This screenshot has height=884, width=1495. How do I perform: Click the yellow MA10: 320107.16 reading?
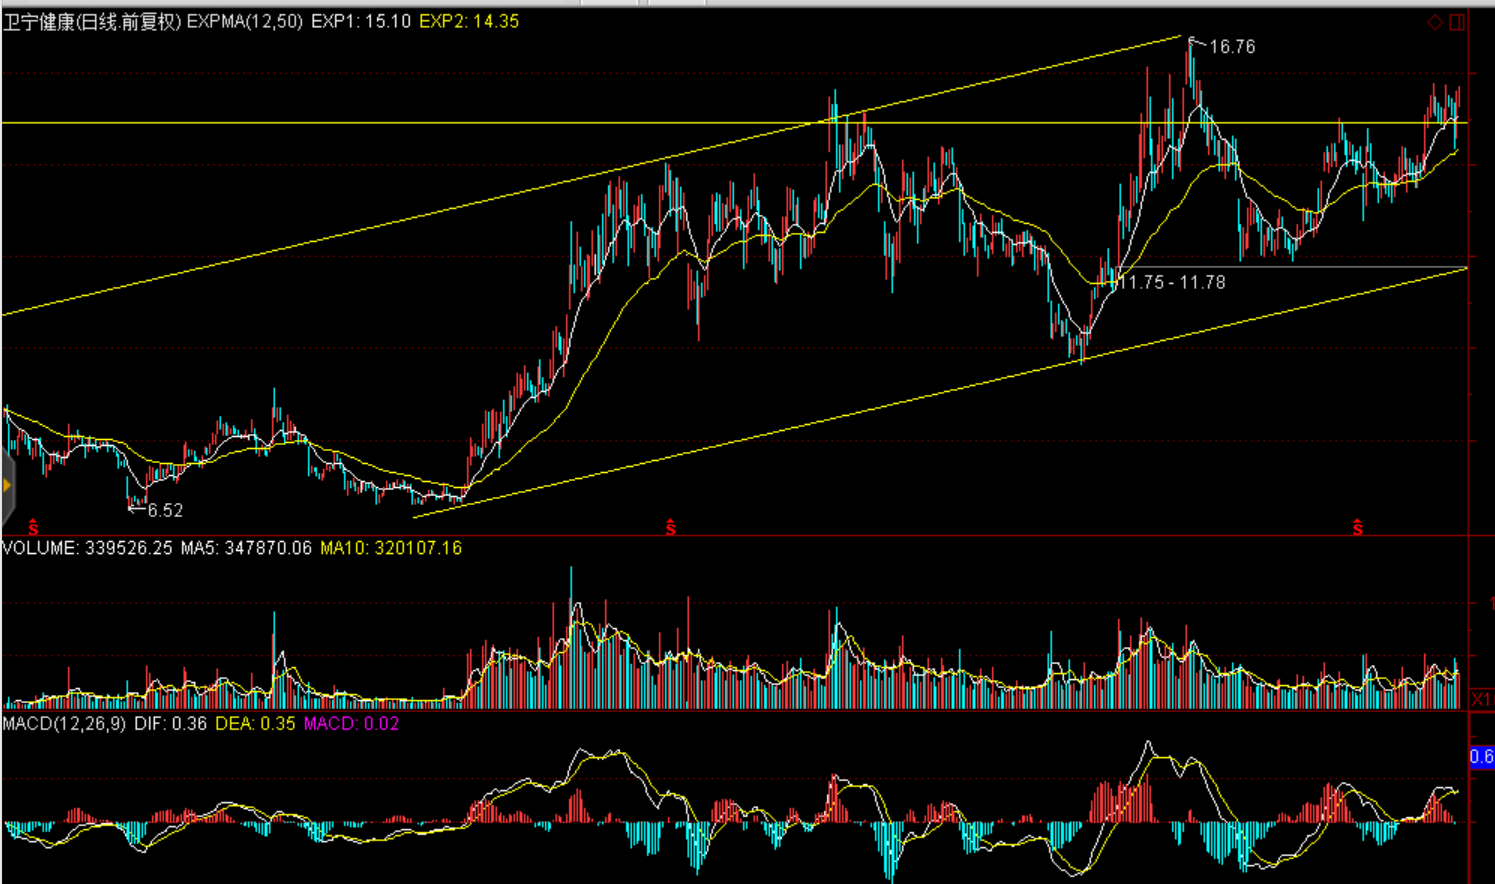pos(390,548)
